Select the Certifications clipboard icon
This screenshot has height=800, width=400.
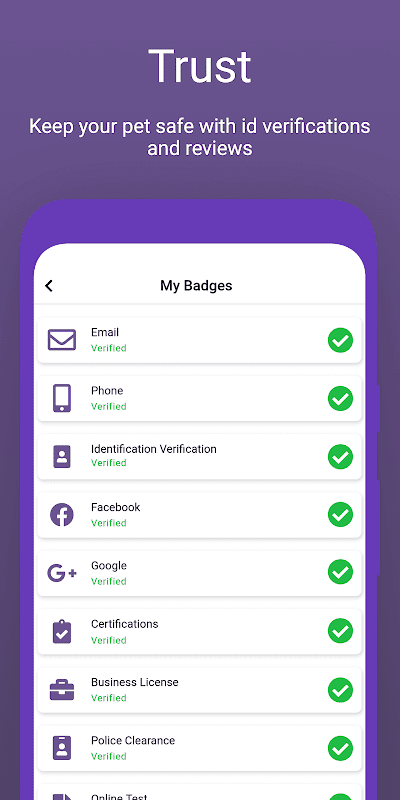pyautogui.click(x=62, y=631)
